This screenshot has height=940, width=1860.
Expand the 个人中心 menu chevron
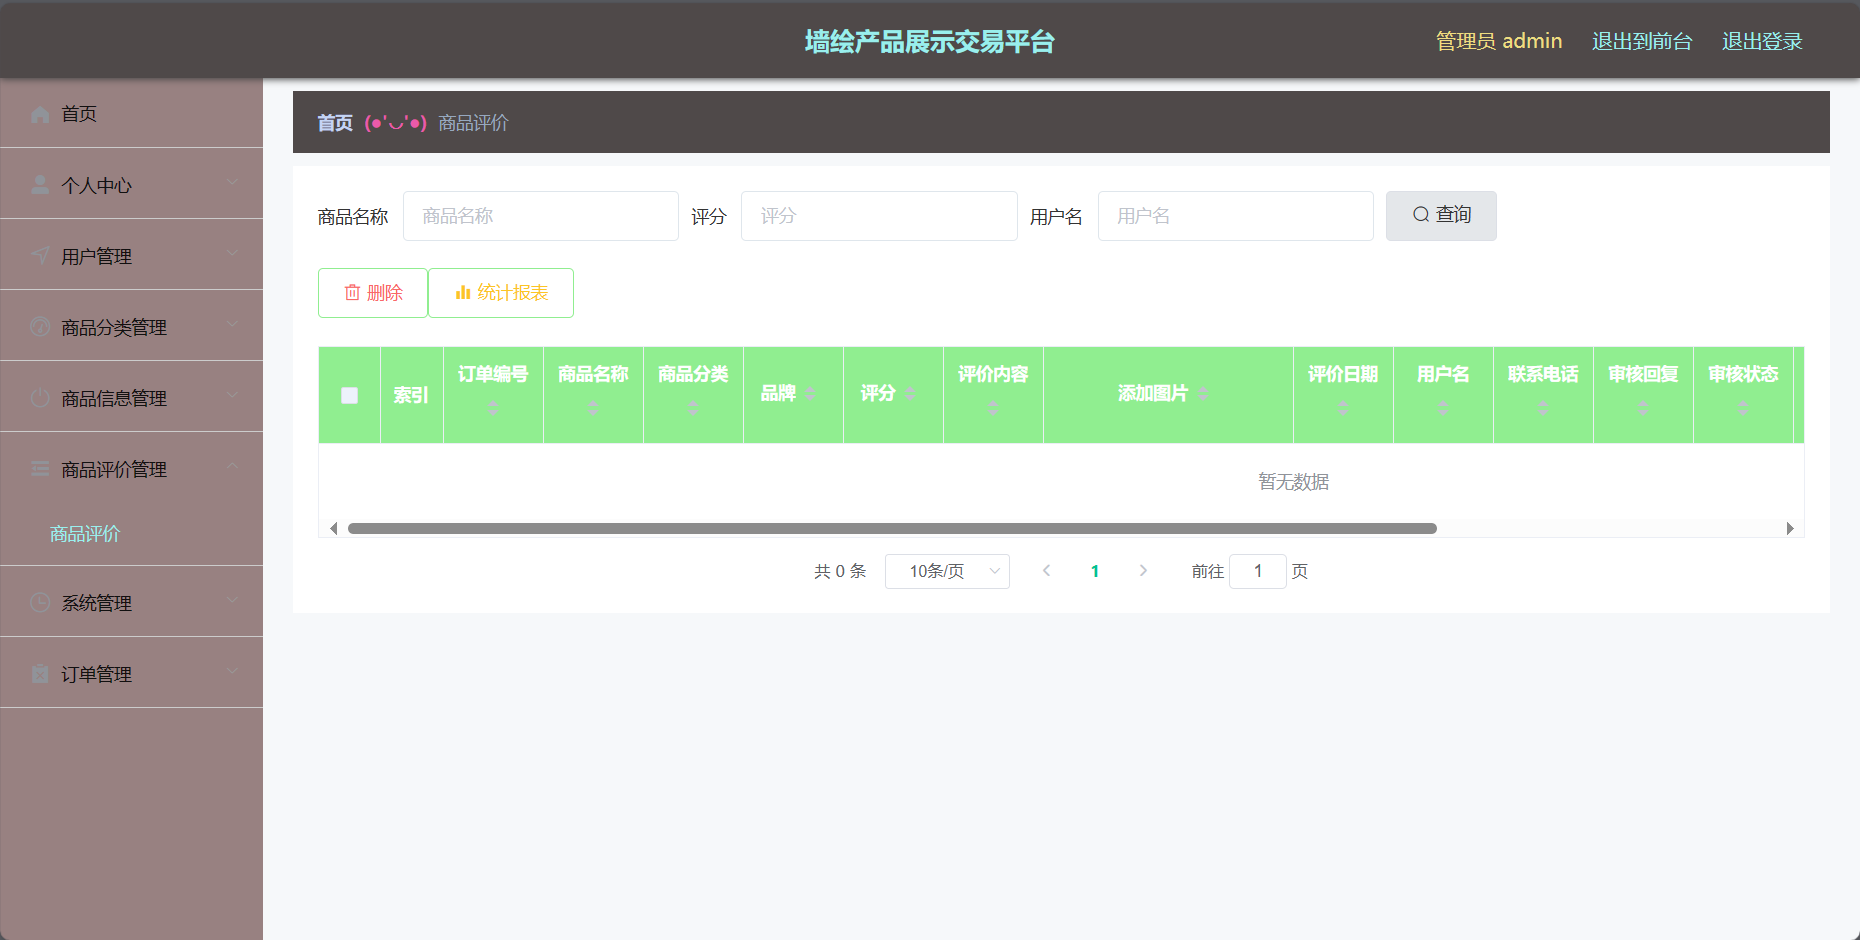pos(232,182)
